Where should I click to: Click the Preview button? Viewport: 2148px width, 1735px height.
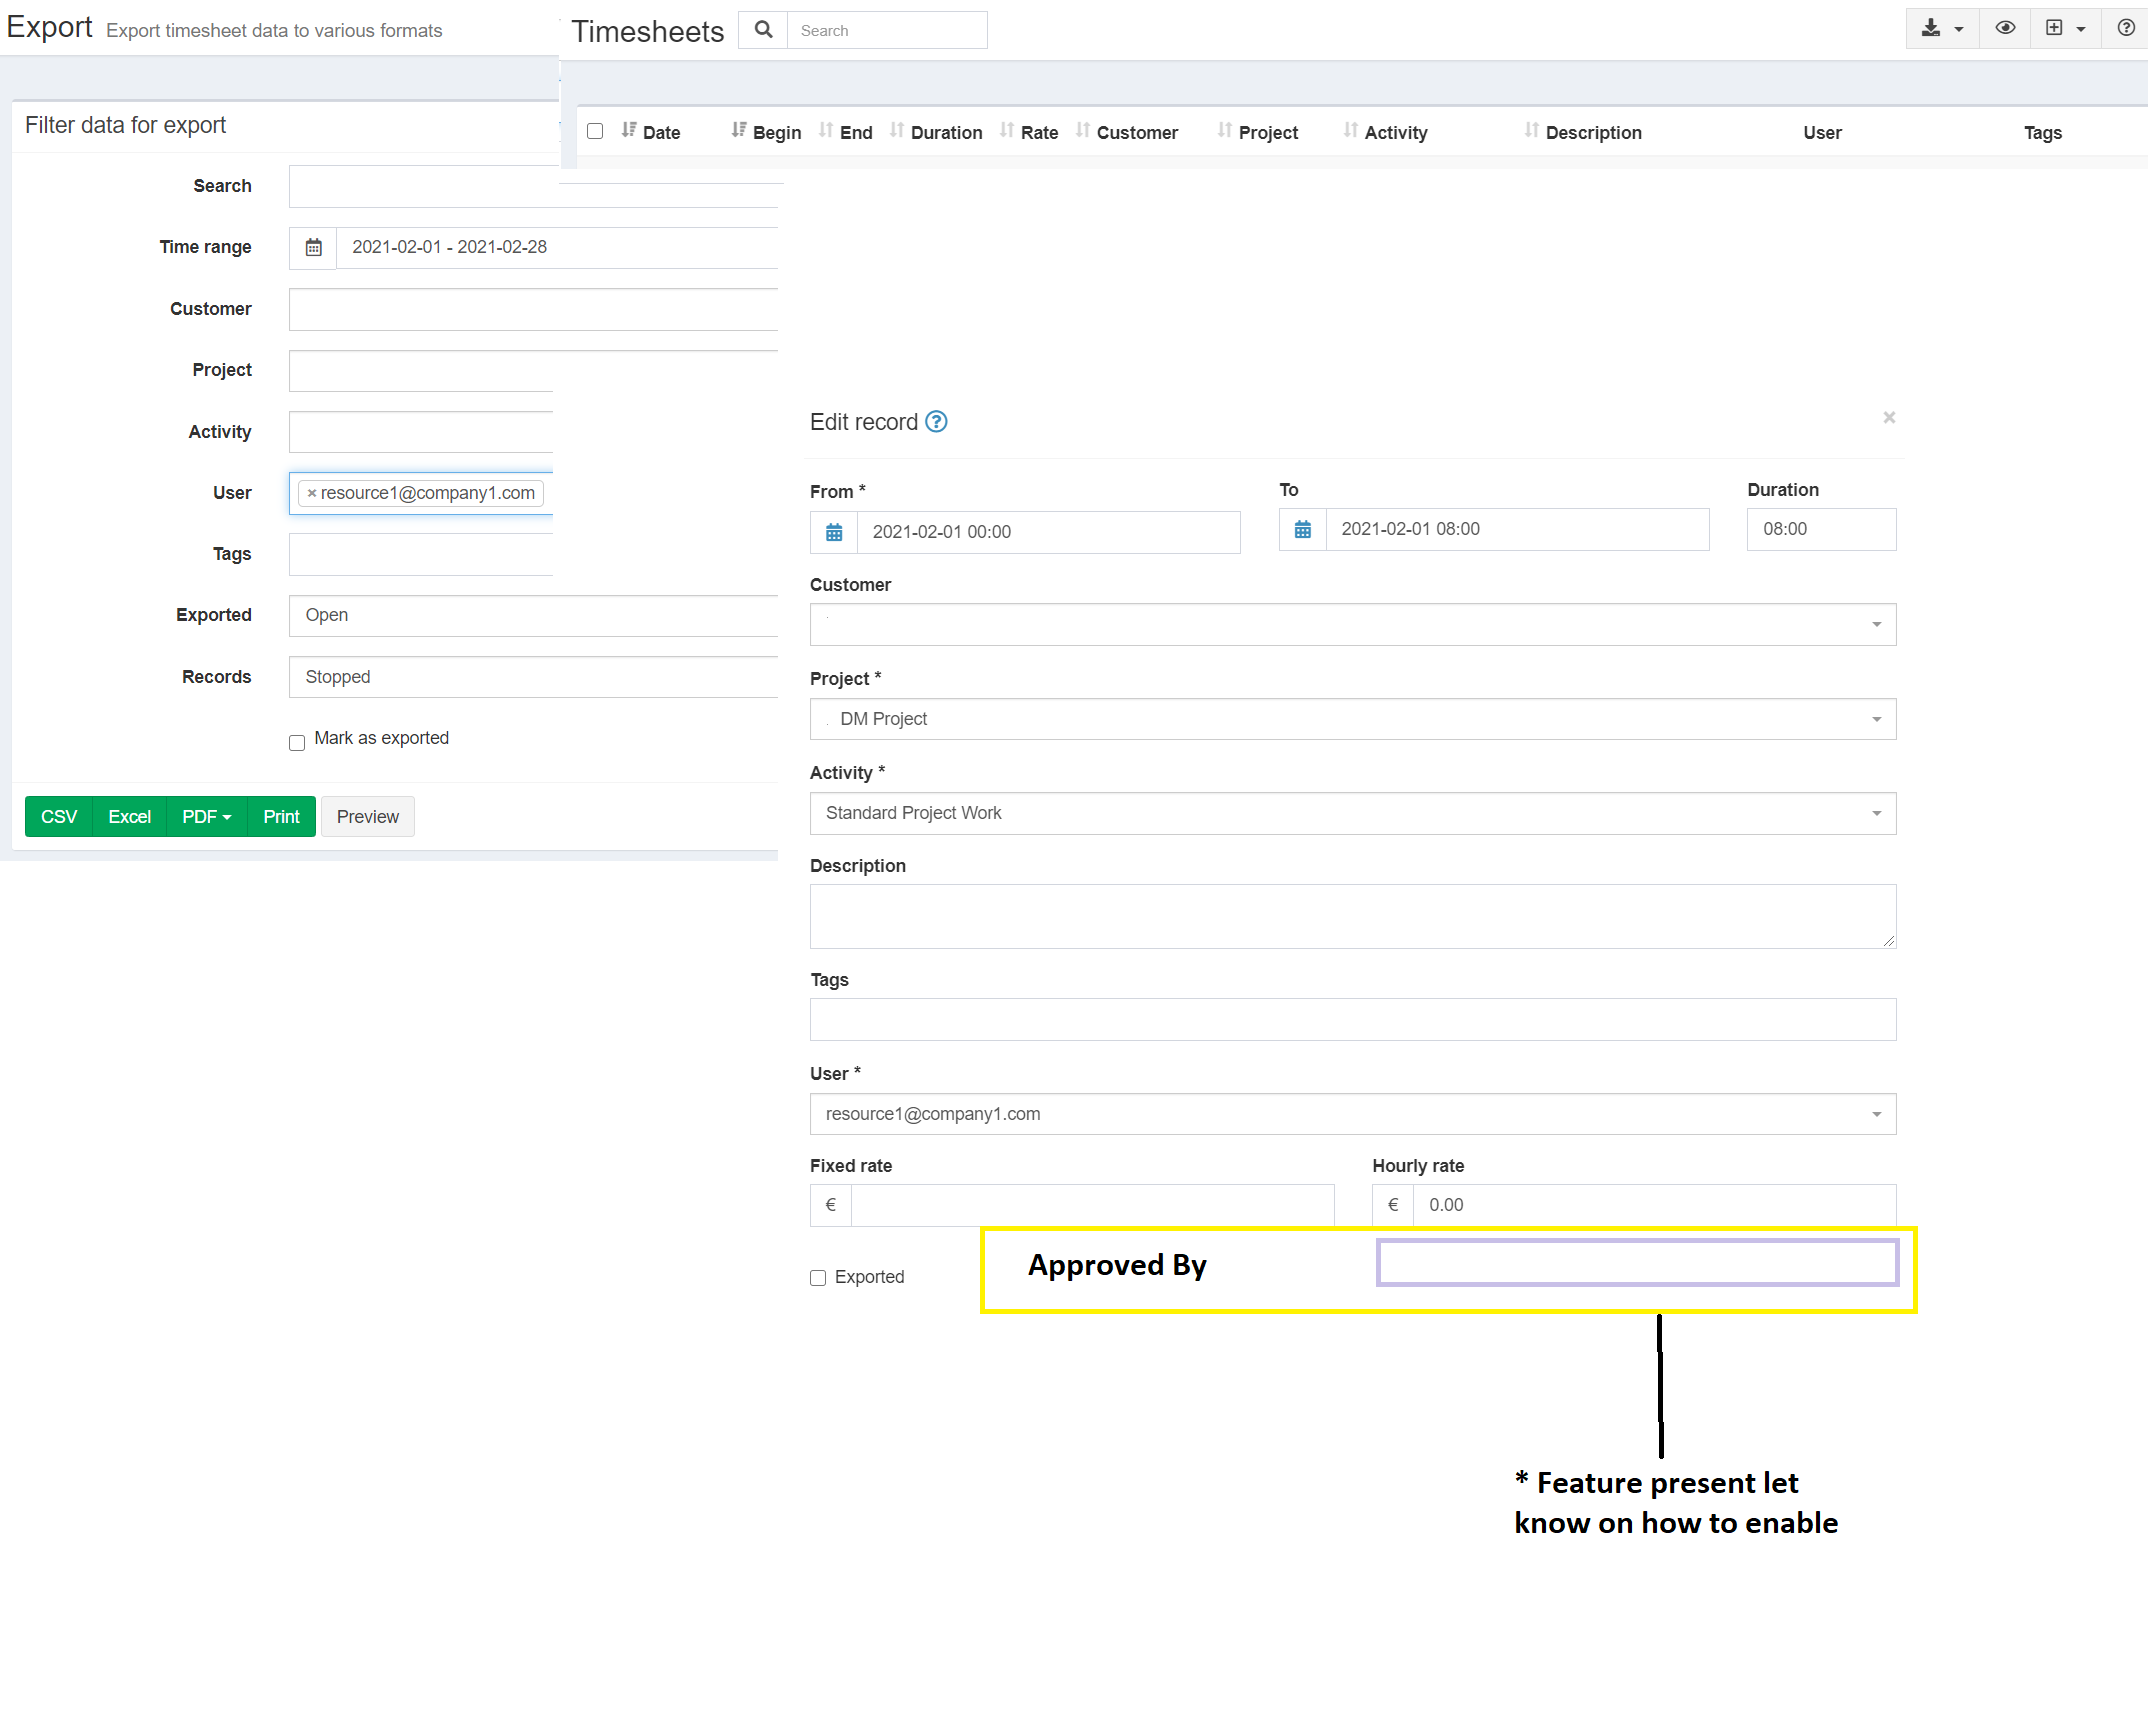(x=367, y=816)
